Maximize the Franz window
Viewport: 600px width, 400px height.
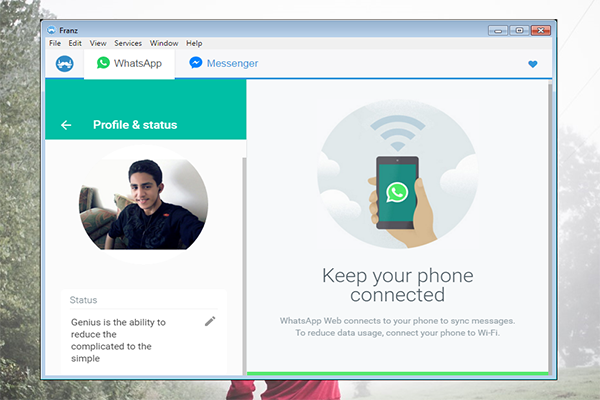tap(519, 30)
